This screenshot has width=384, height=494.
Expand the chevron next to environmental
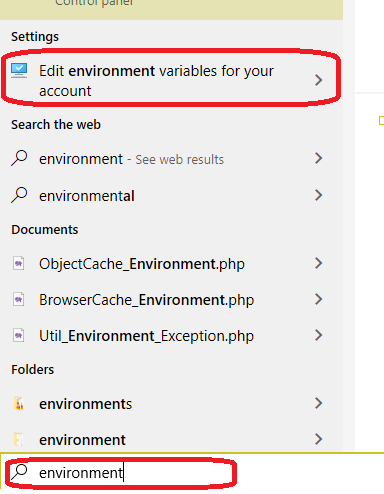tap(319, 195)
